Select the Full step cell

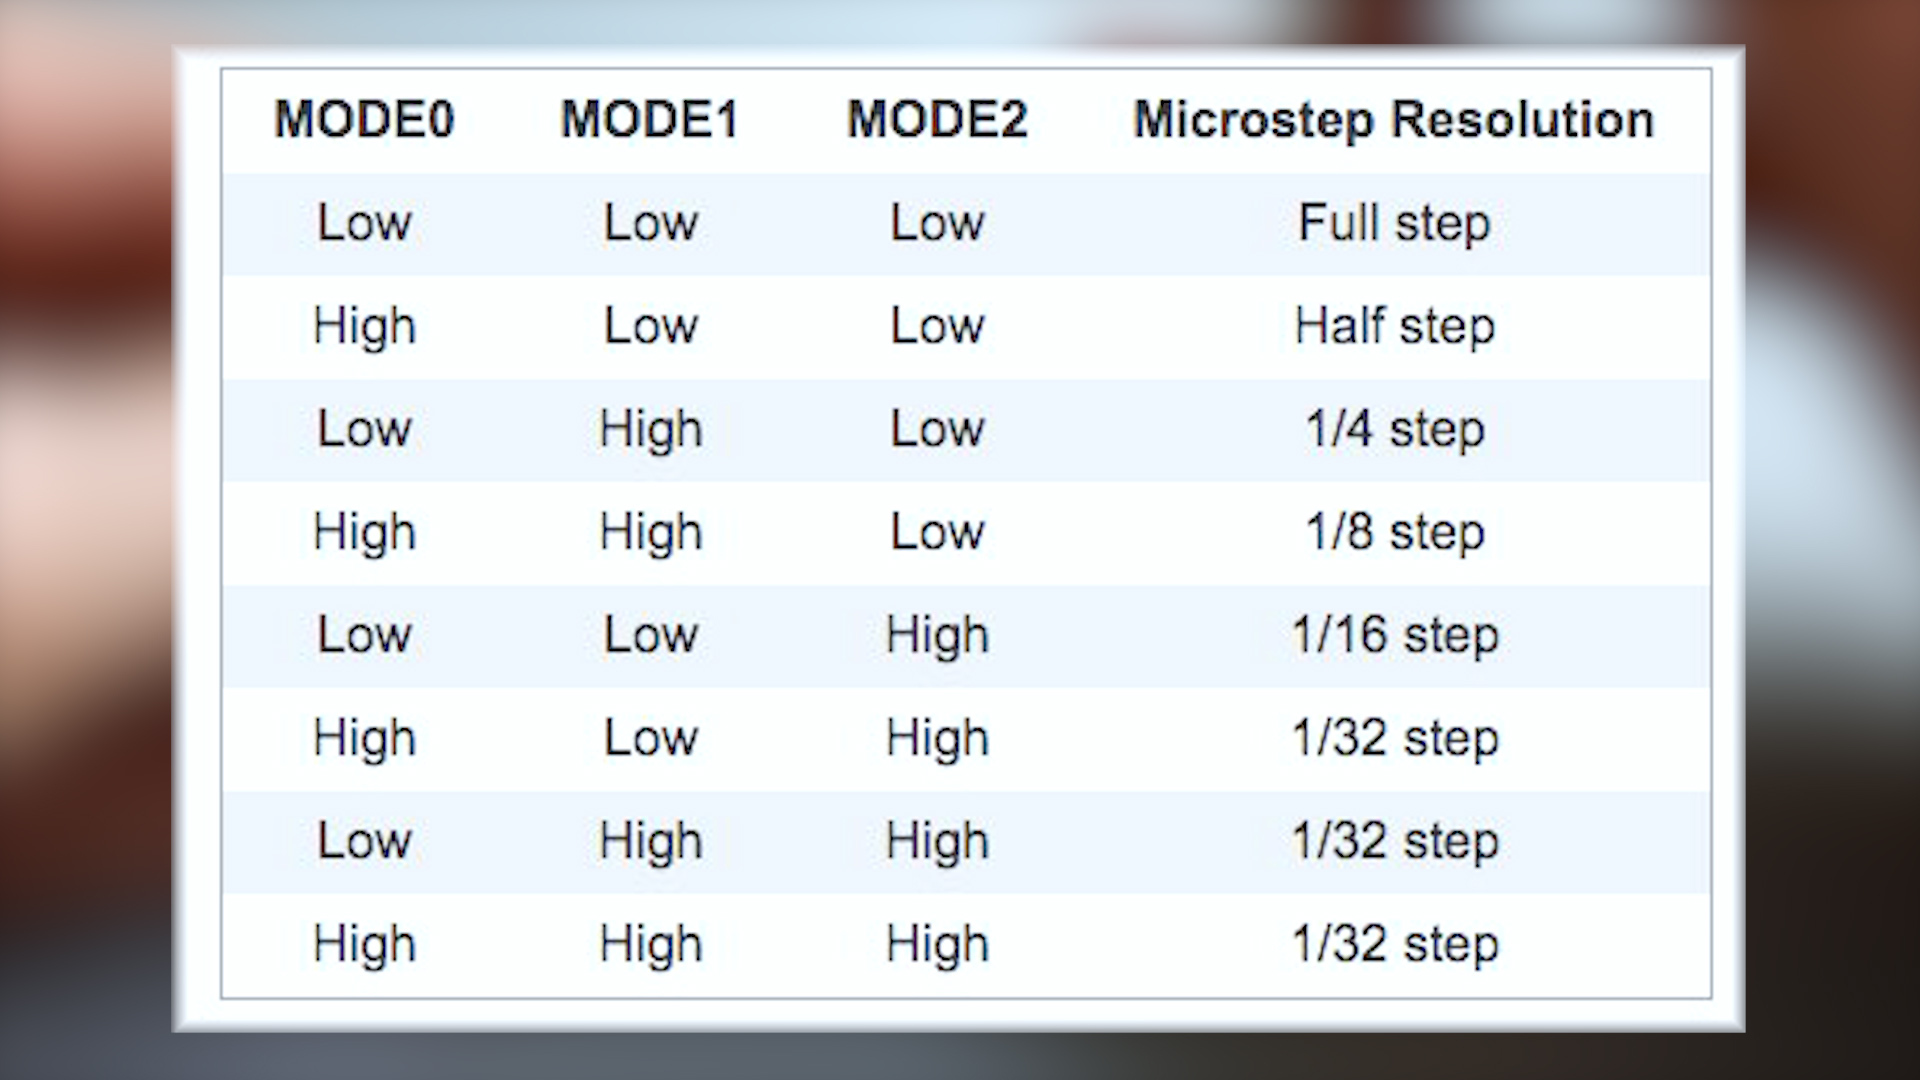pyautogui.click(x=1393, y=223)
